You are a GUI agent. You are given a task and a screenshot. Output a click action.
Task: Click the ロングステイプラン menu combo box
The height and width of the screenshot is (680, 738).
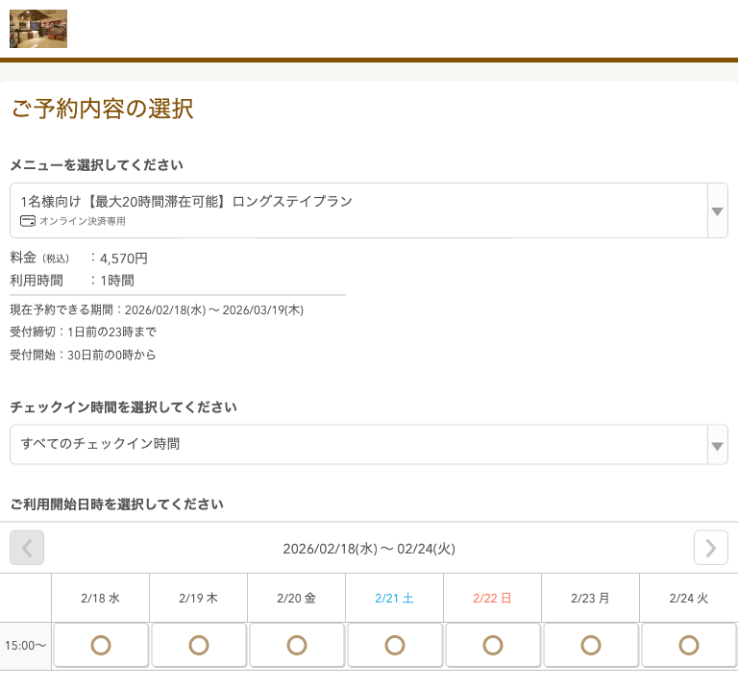[x=358, y=210]
